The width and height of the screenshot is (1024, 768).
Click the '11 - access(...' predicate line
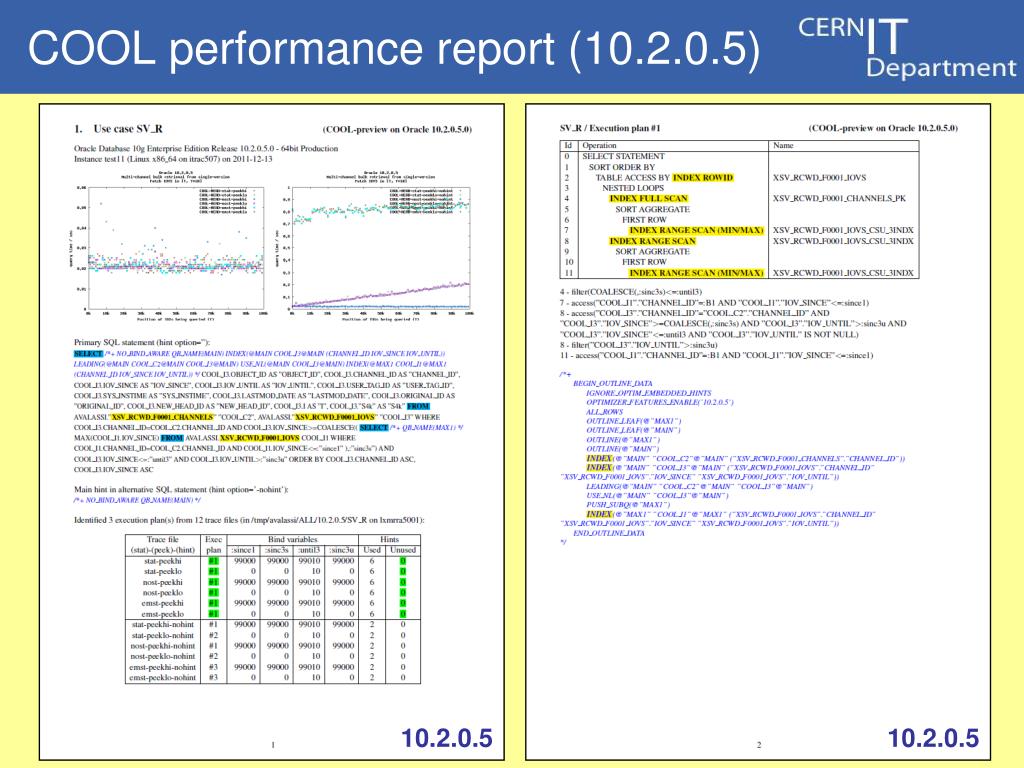pyautogui.click(x=716, y=356)
